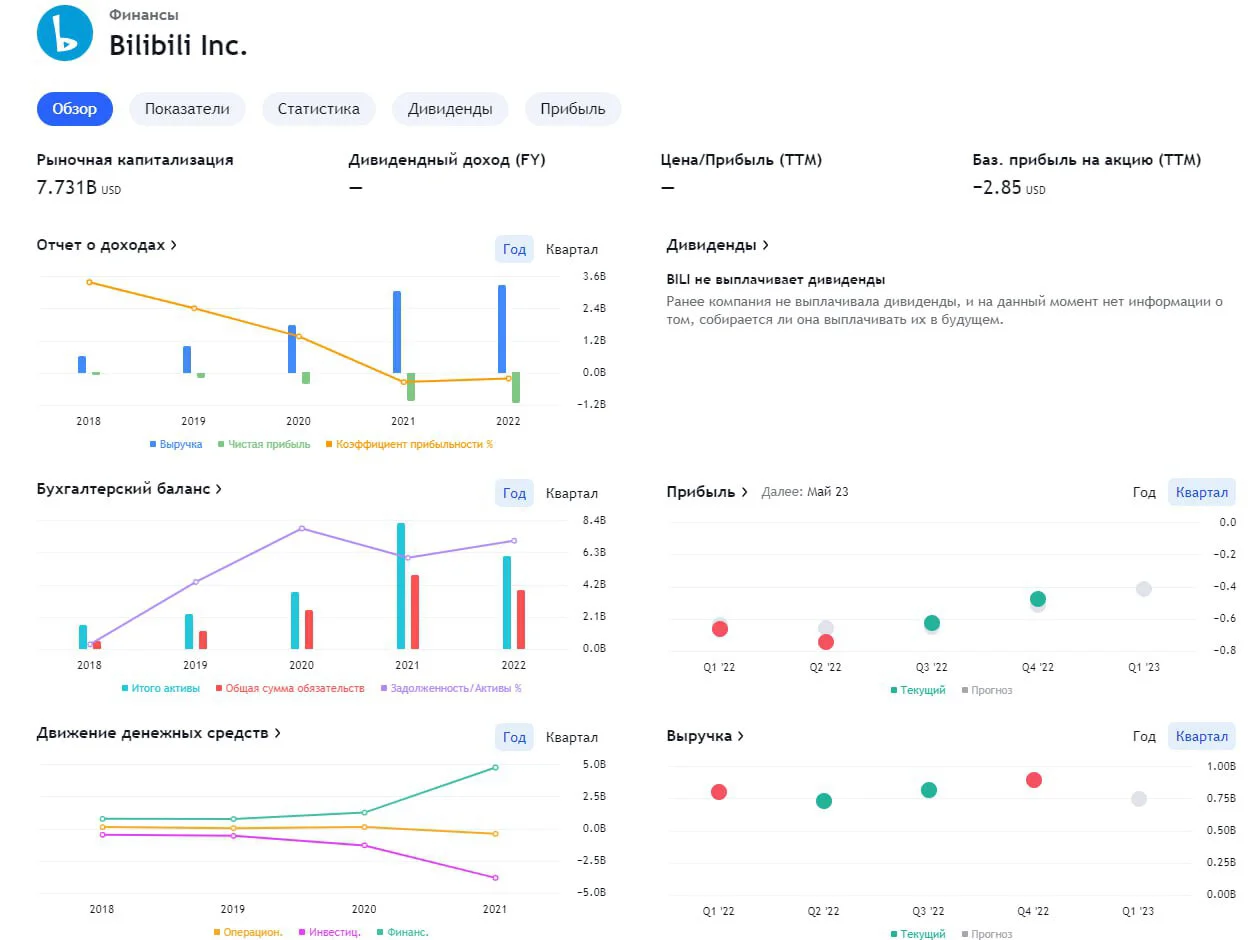Click the 2021 blue revenue bar

[397, 332]
